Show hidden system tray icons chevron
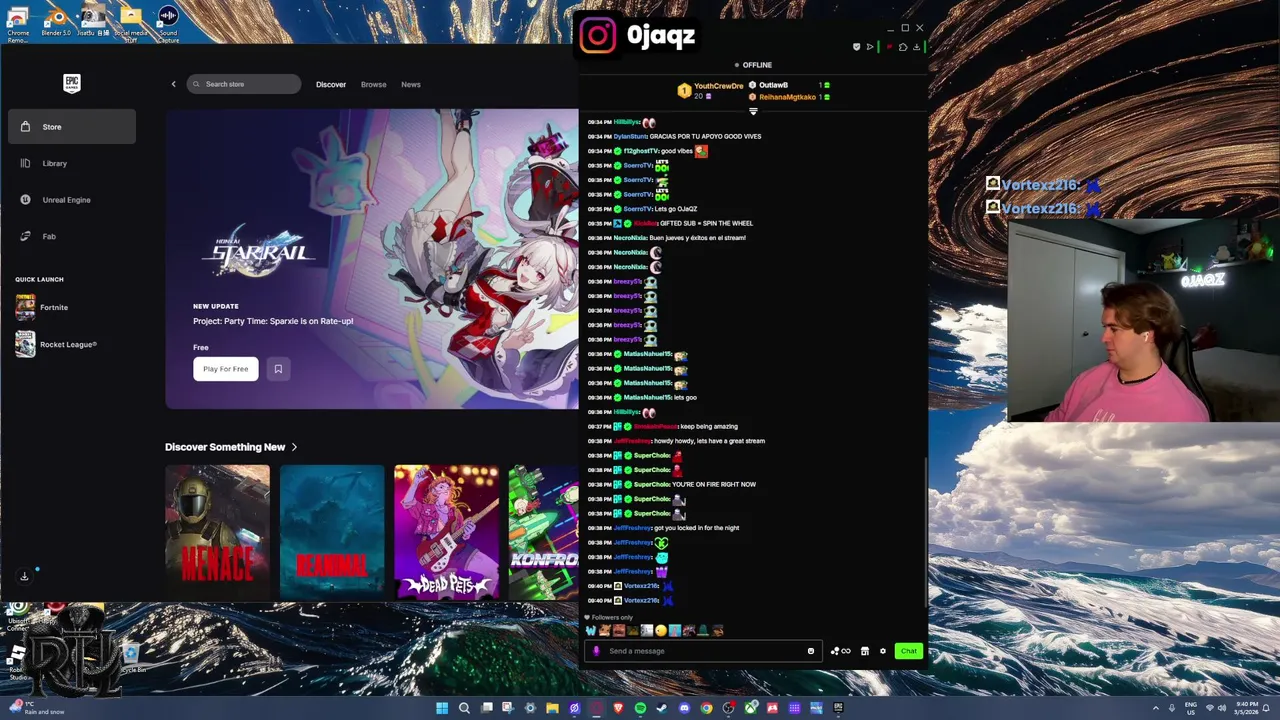 pos(1156,708)
